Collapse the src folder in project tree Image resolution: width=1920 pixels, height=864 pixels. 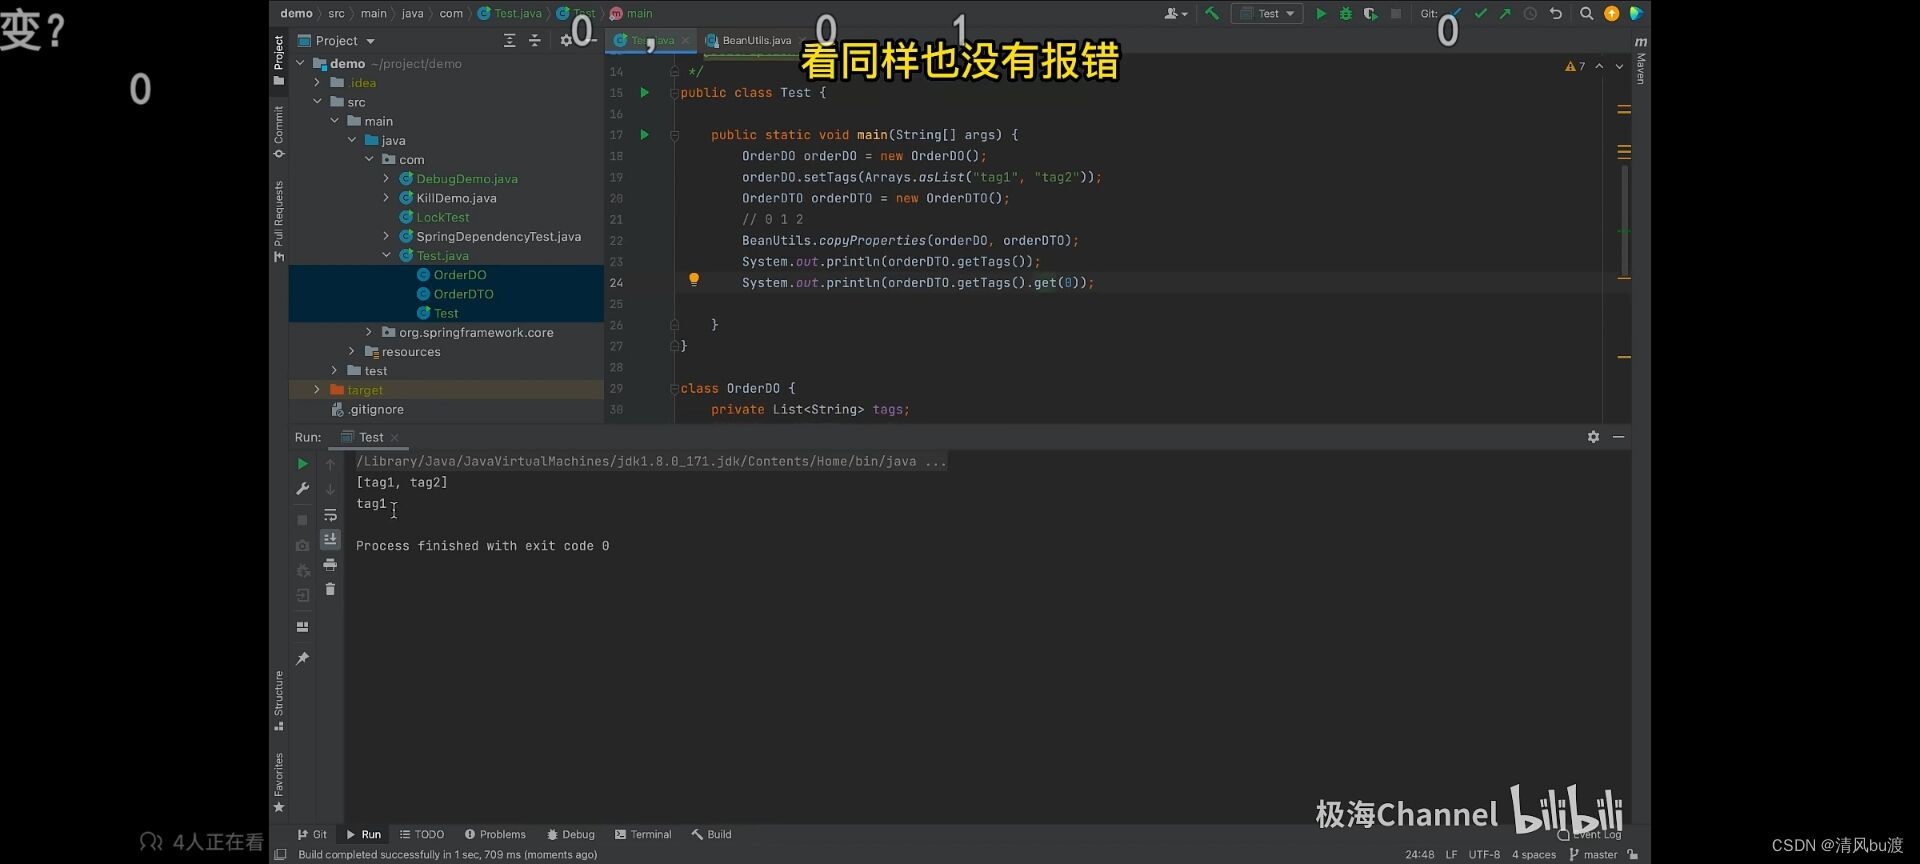point(317,102)
